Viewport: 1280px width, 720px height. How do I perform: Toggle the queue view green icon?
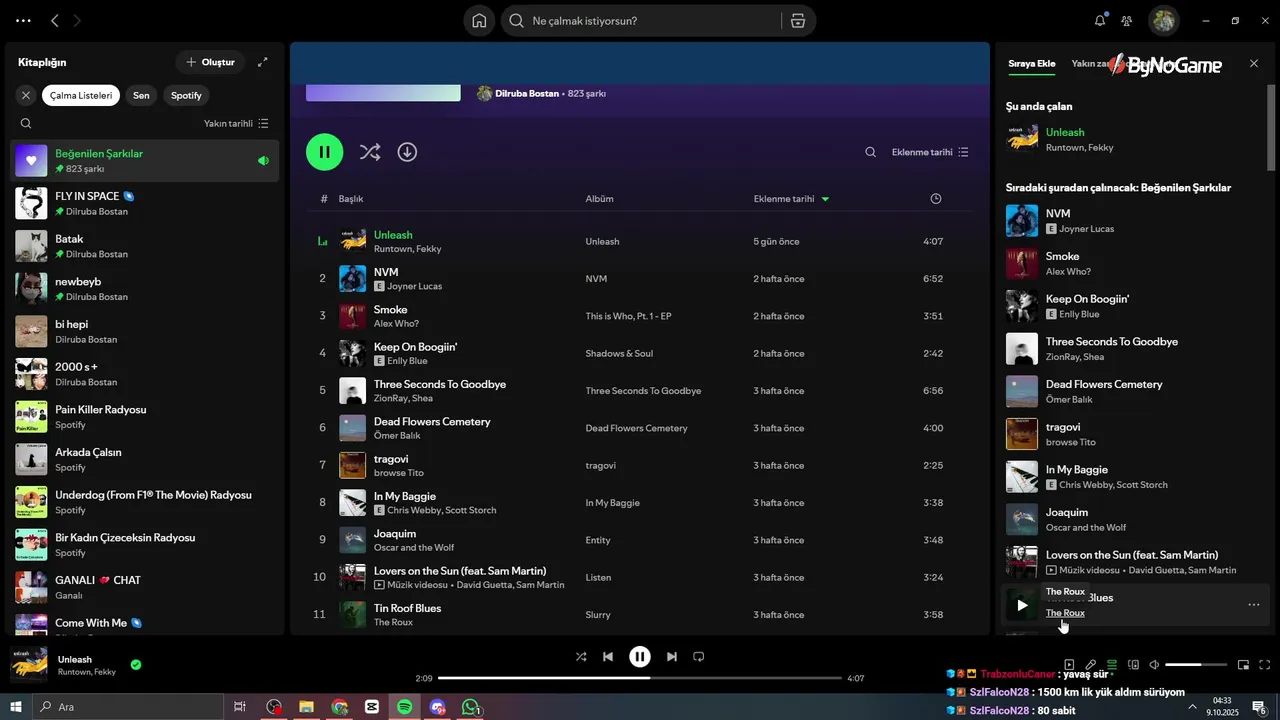(x=1112, y=664)
